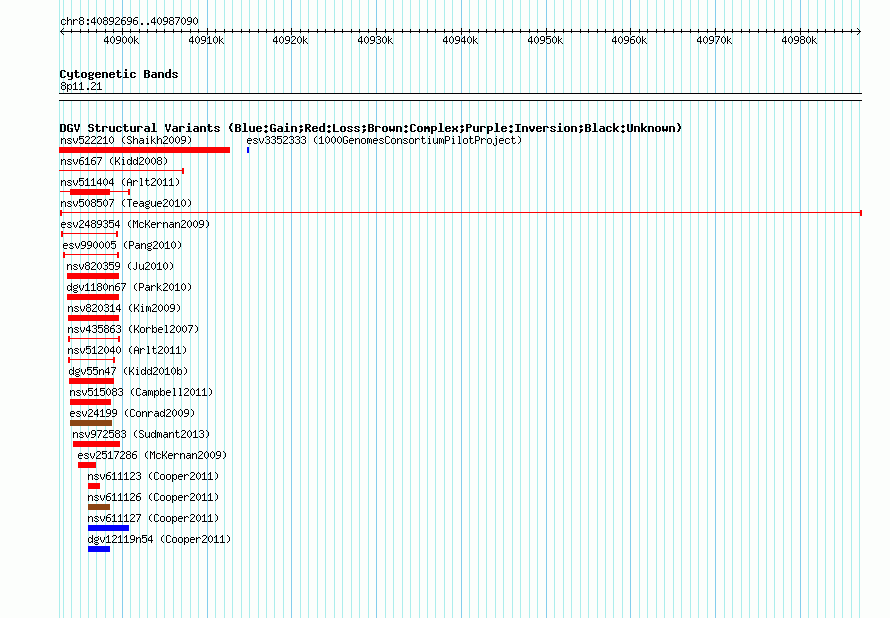
Task: Select the esv990005 (Pang2010) label
Action: tap(122, 245)
